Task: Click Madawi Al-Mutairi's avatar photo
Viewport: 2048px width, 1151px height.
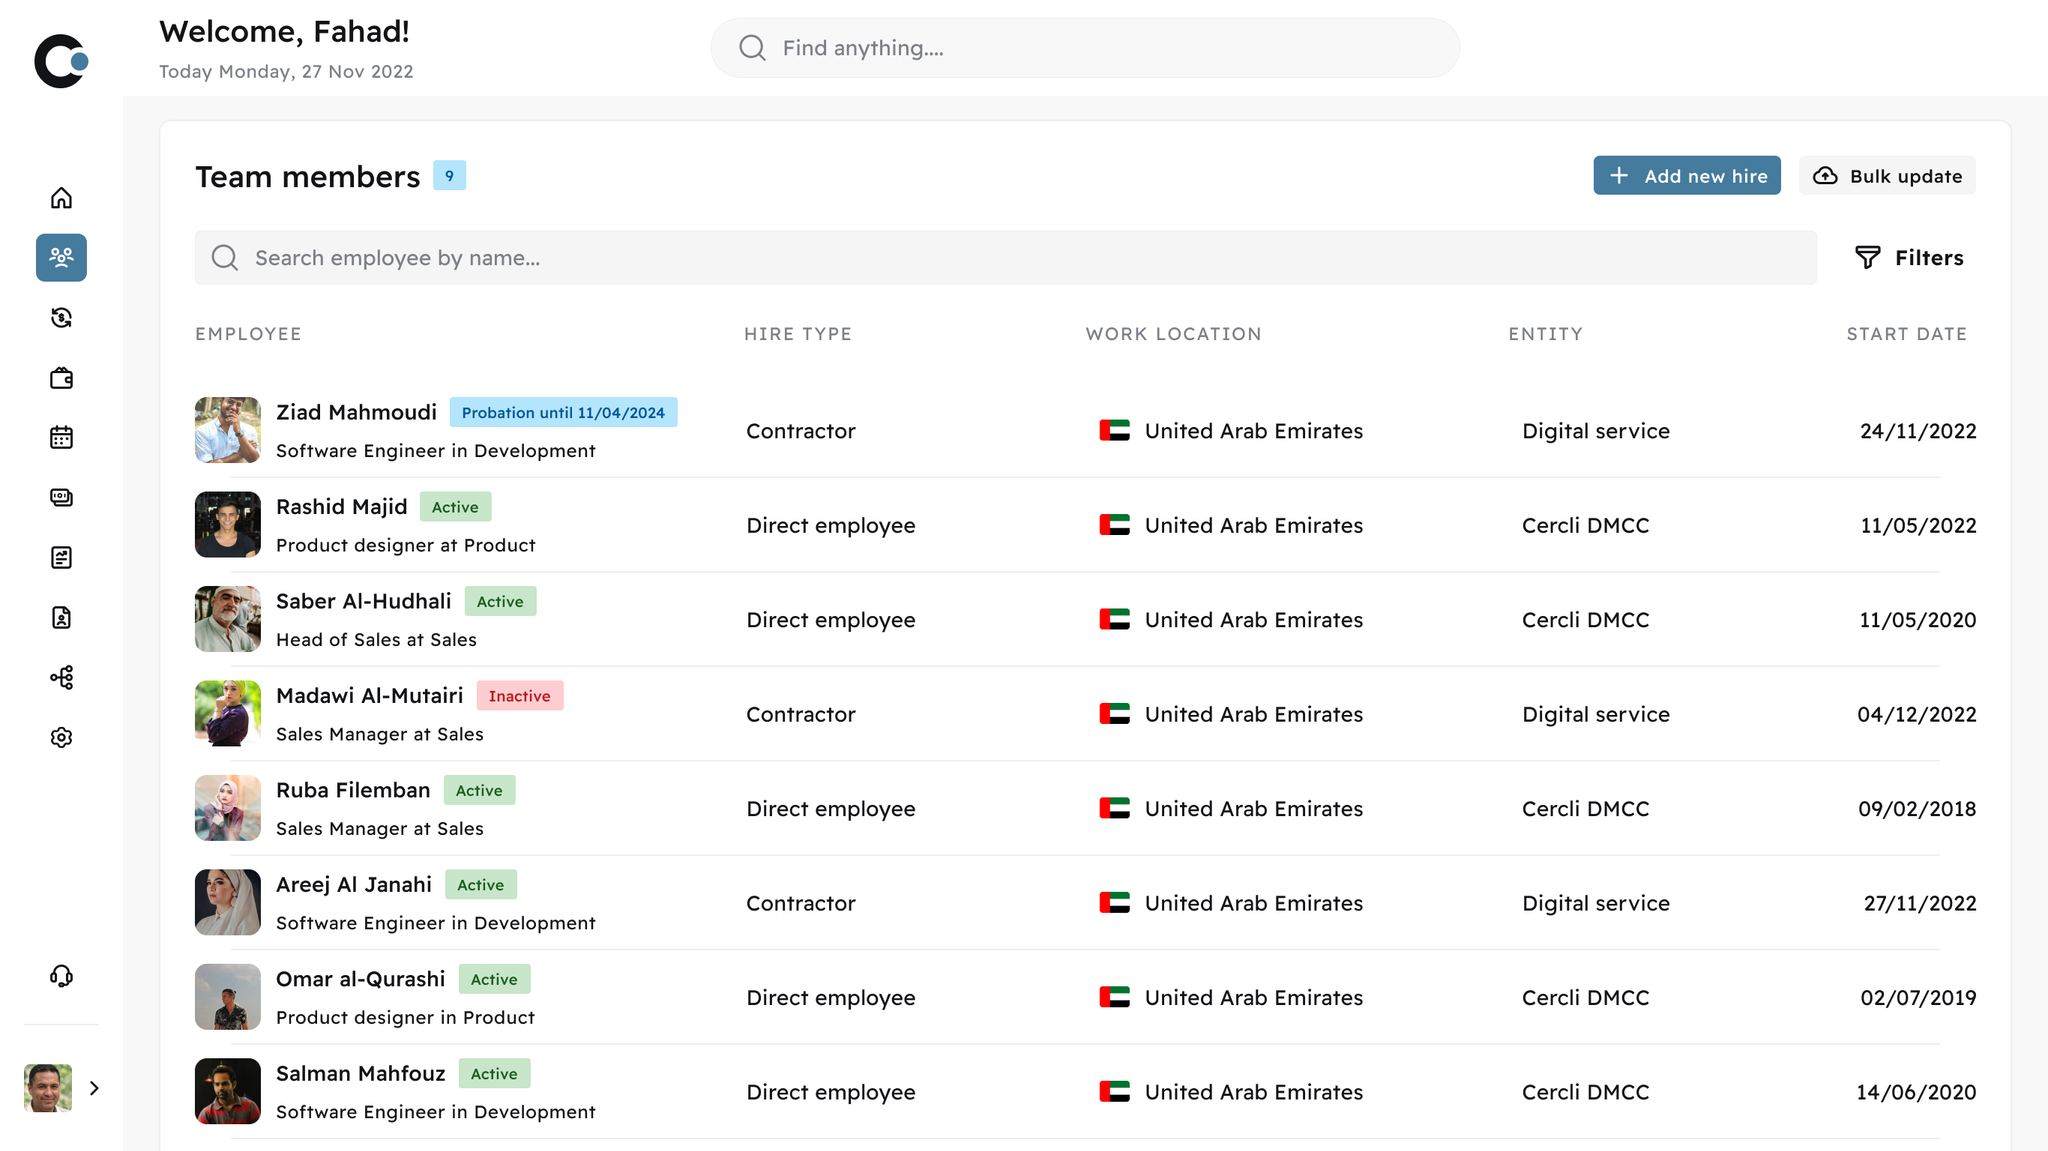Action: click(x=228, y=713)
